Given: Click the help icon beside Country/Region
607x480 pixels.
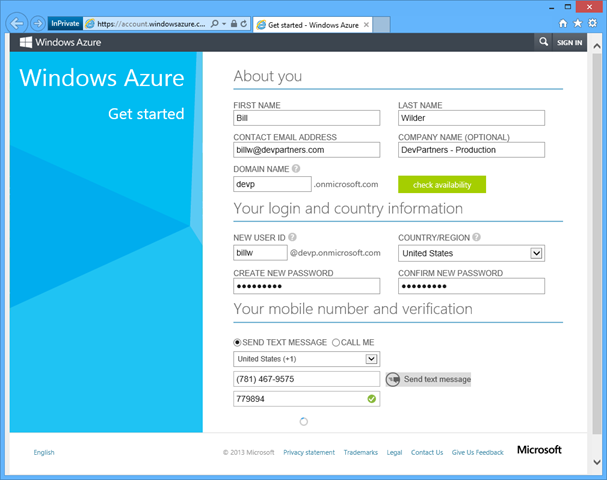Looking at the screenshot, I should 477,237.
